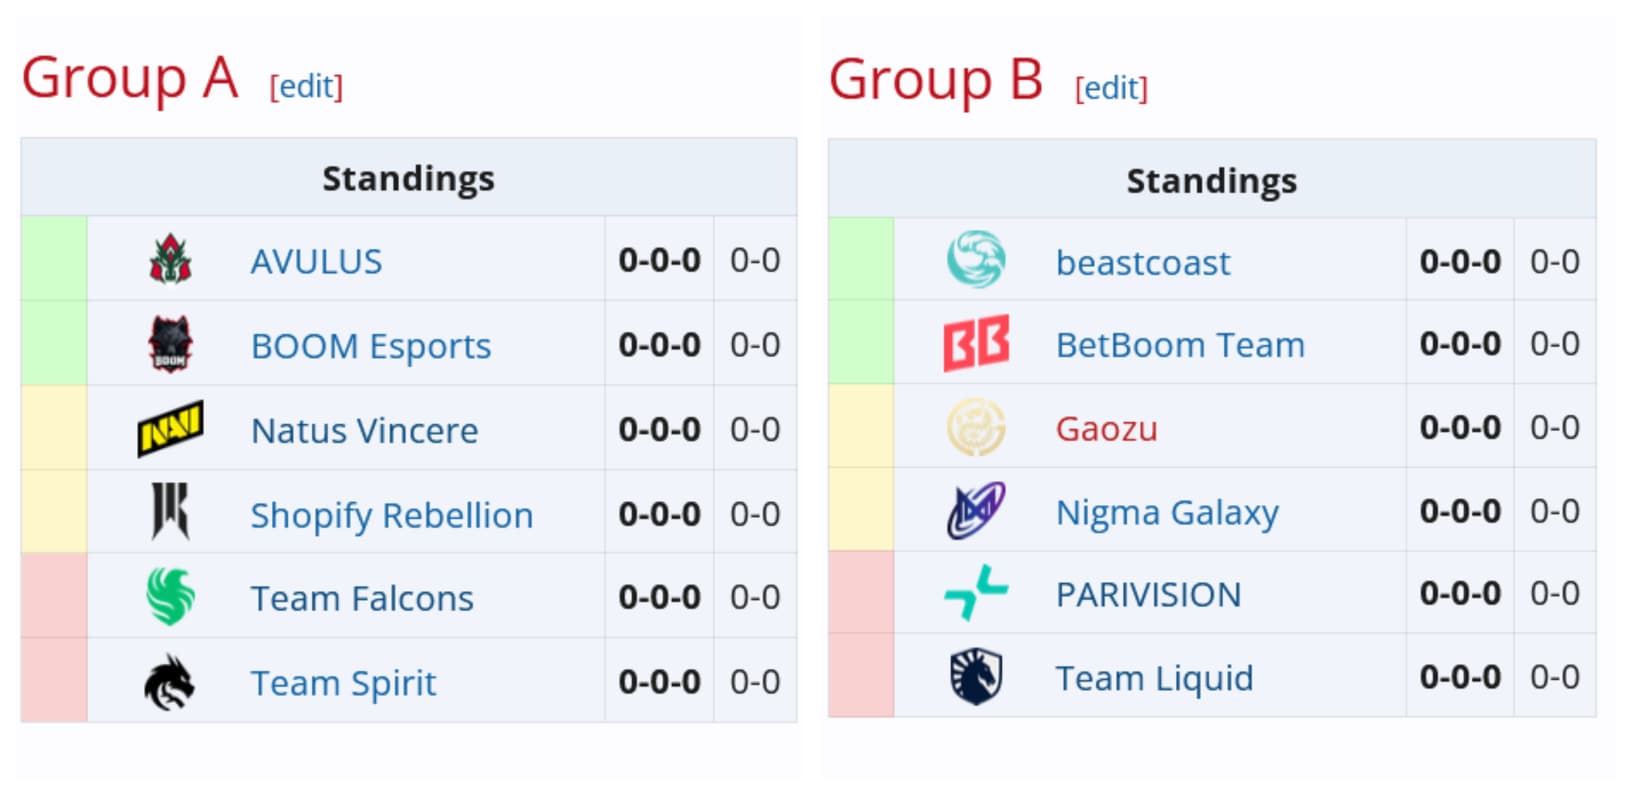Click the Group A Standings header
Screen dimensions: 1632x796
[408, 178]
